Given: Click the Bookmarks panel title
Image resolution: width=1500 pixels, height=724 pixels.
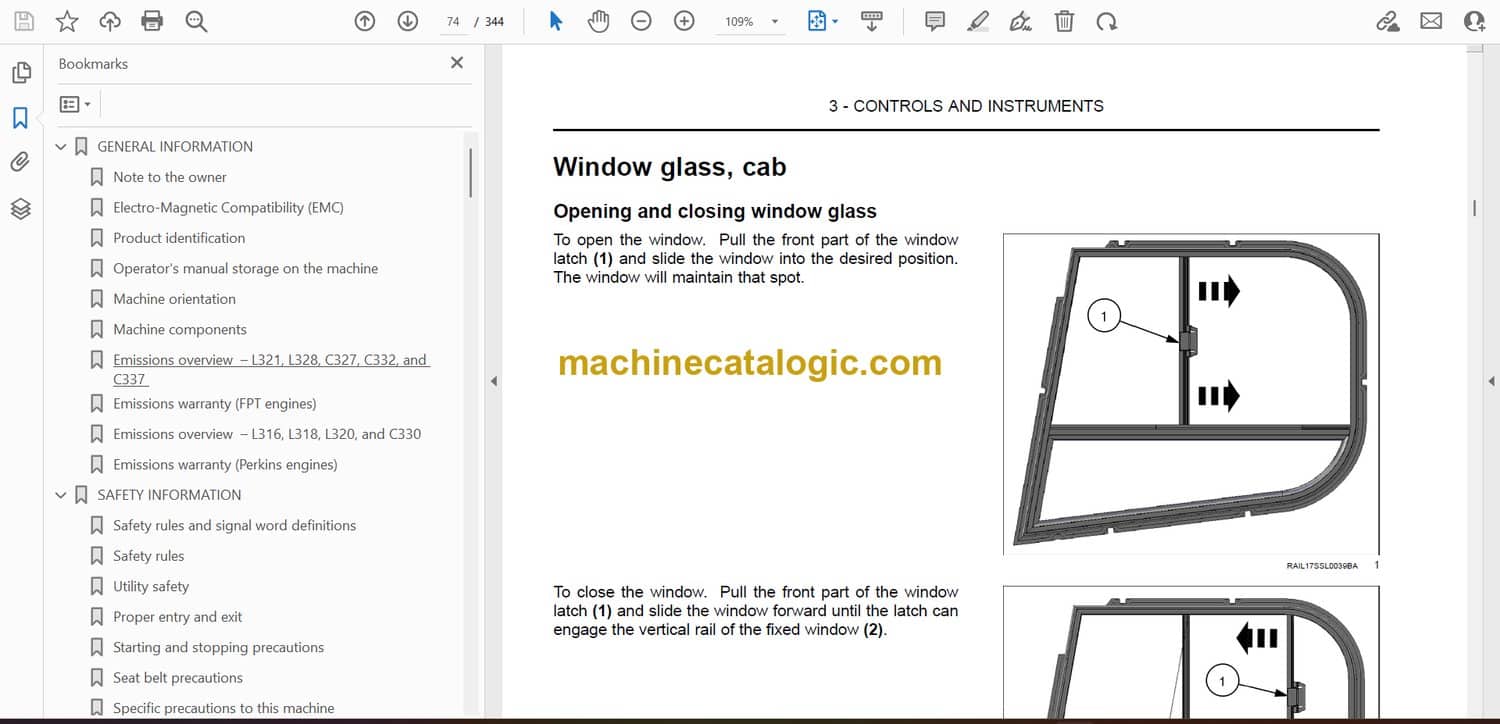Looking at the screenshot, I should 93,63.
